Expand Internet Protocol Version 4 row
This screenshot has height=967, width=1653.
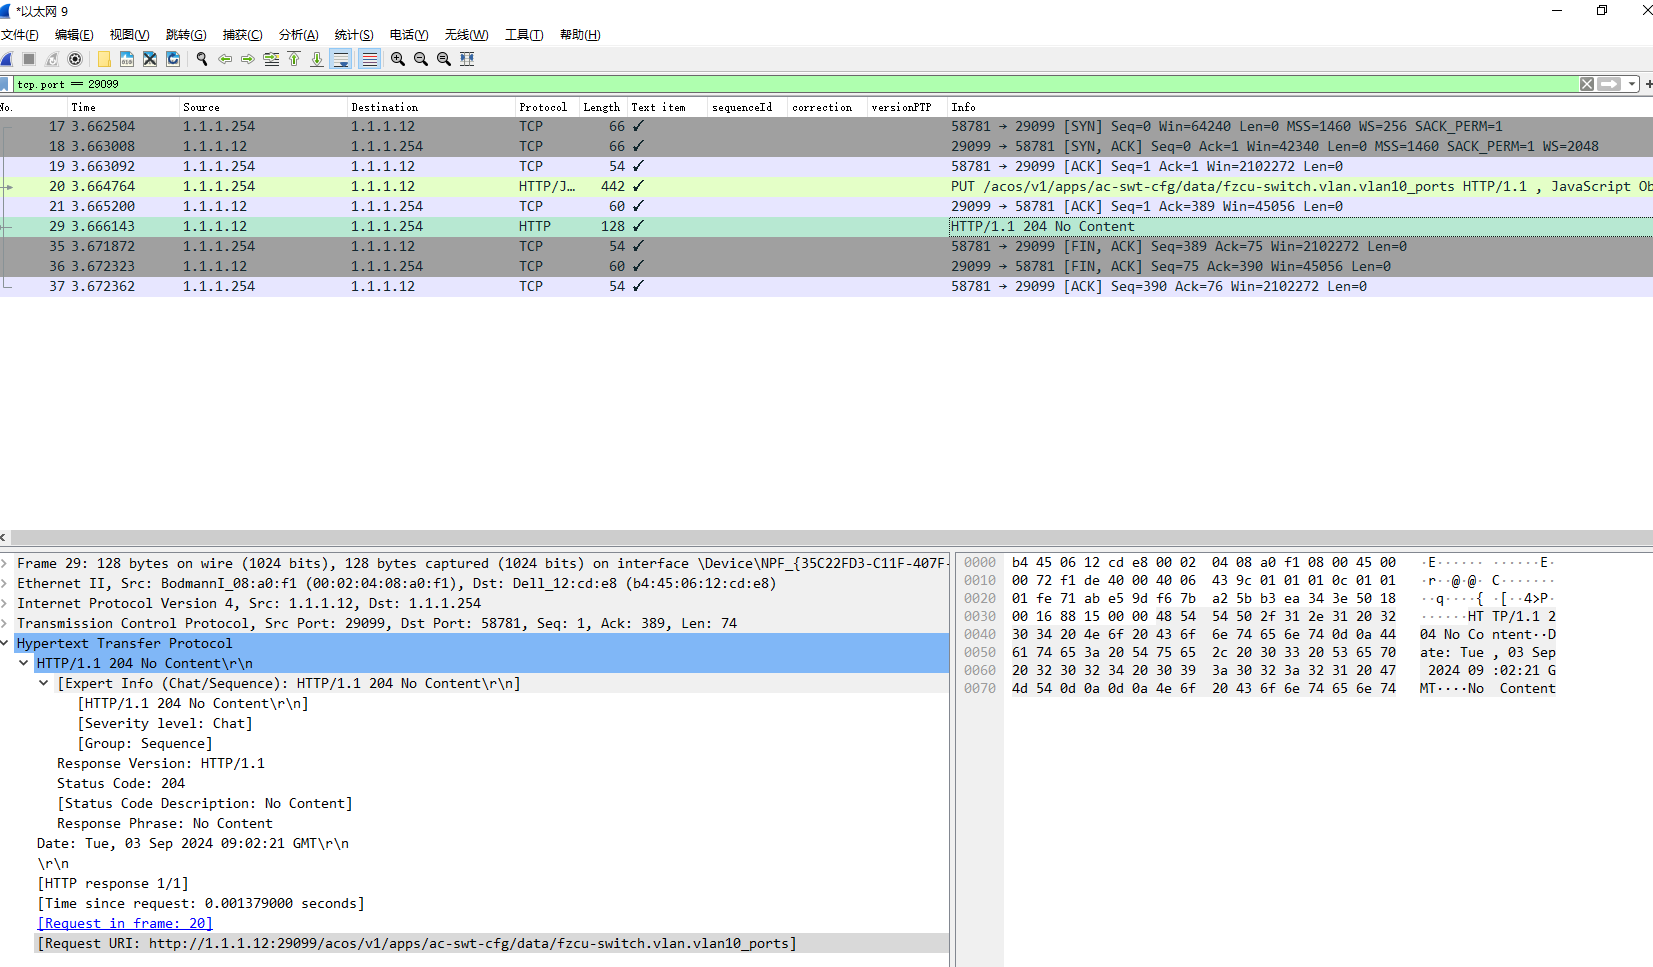click(6, 604)
